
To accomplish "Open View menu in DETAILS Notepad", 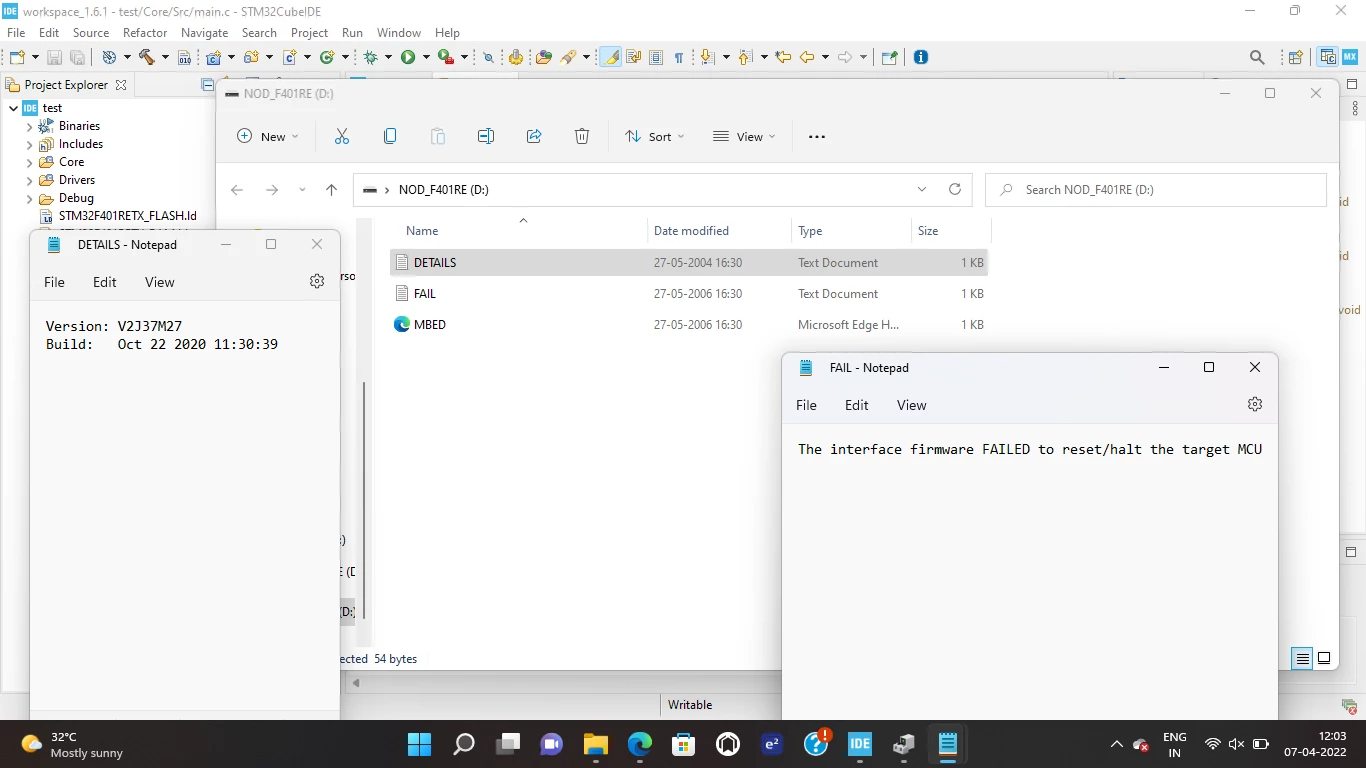I will (160, 282).
